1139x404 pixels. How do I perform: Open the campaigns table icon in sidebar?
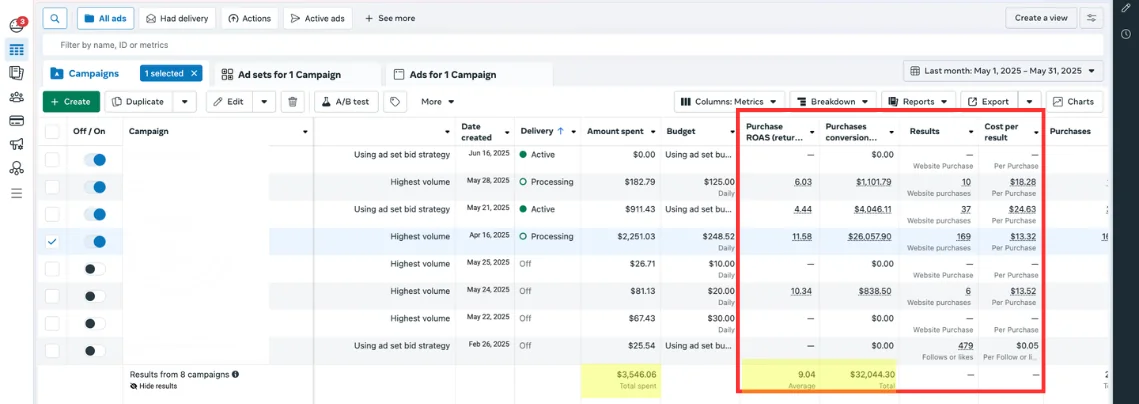pos(16,50)
